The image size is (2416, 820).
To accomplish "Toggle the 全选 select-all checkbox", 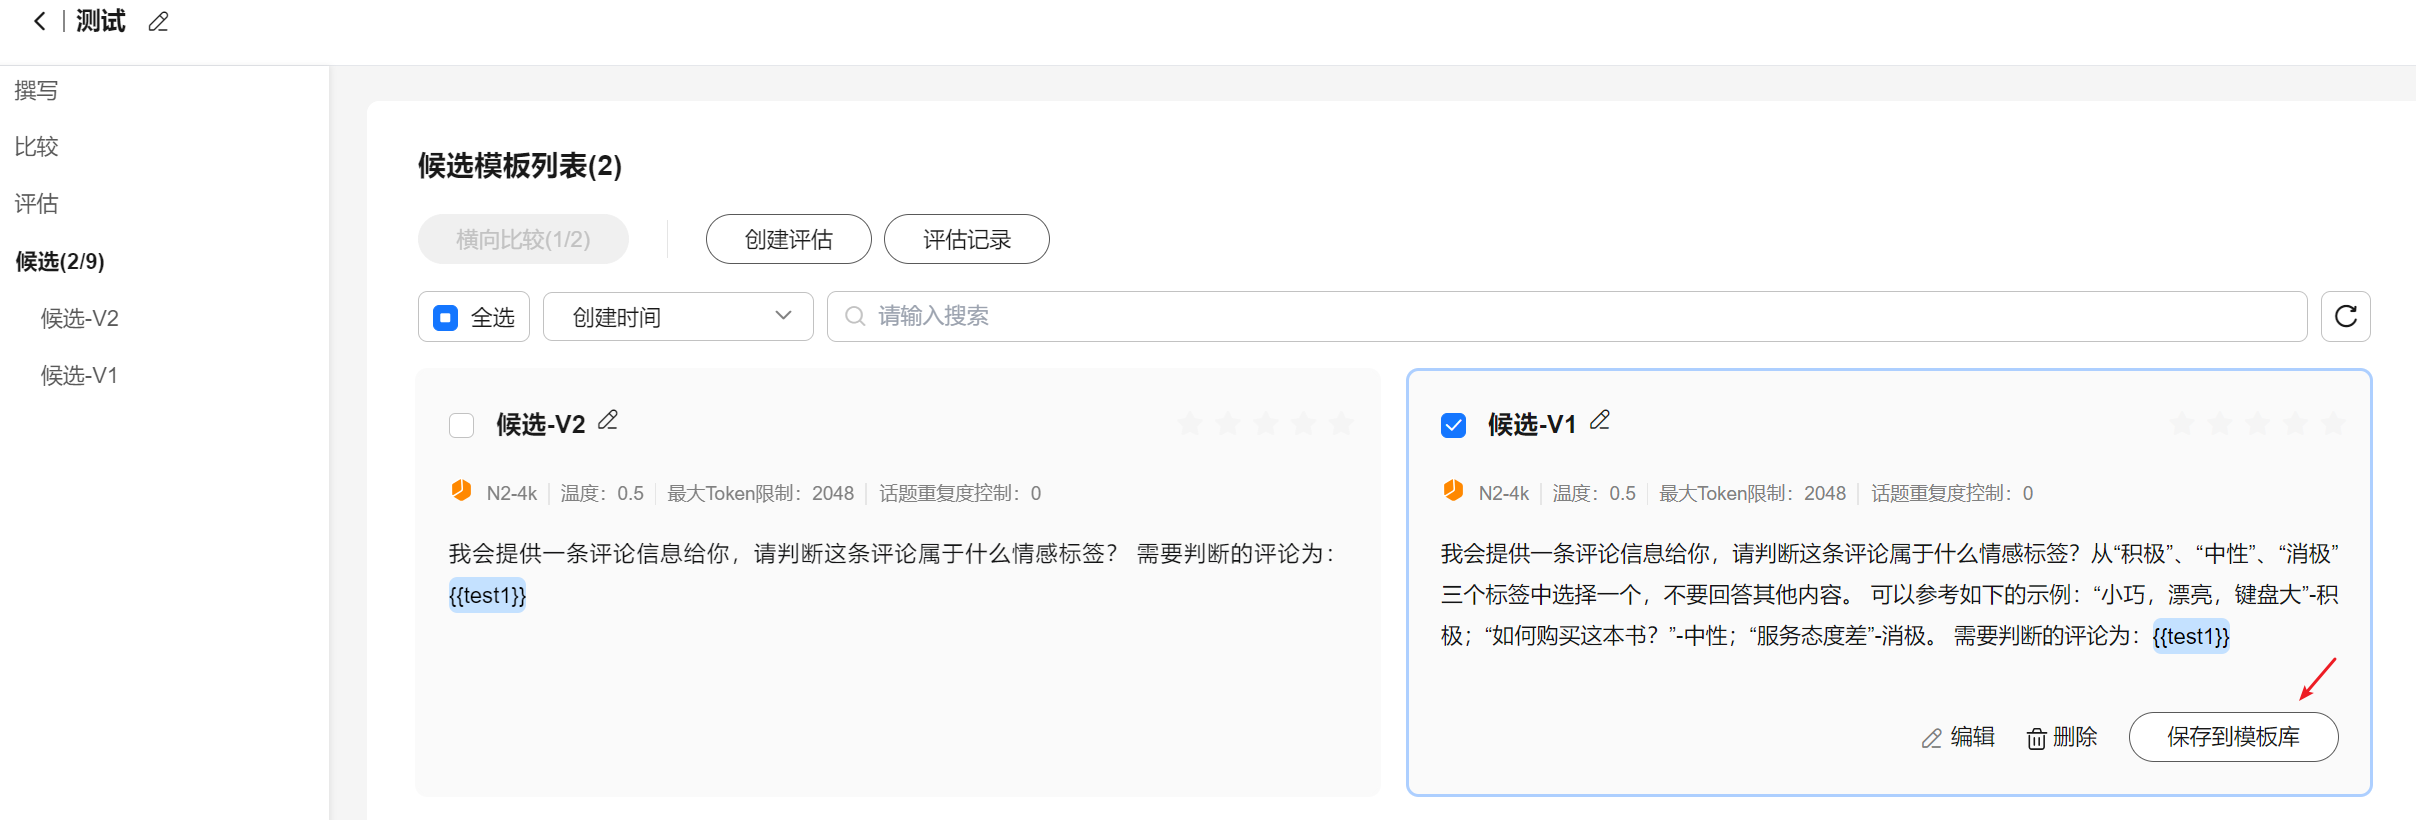I will click(446, 318).
